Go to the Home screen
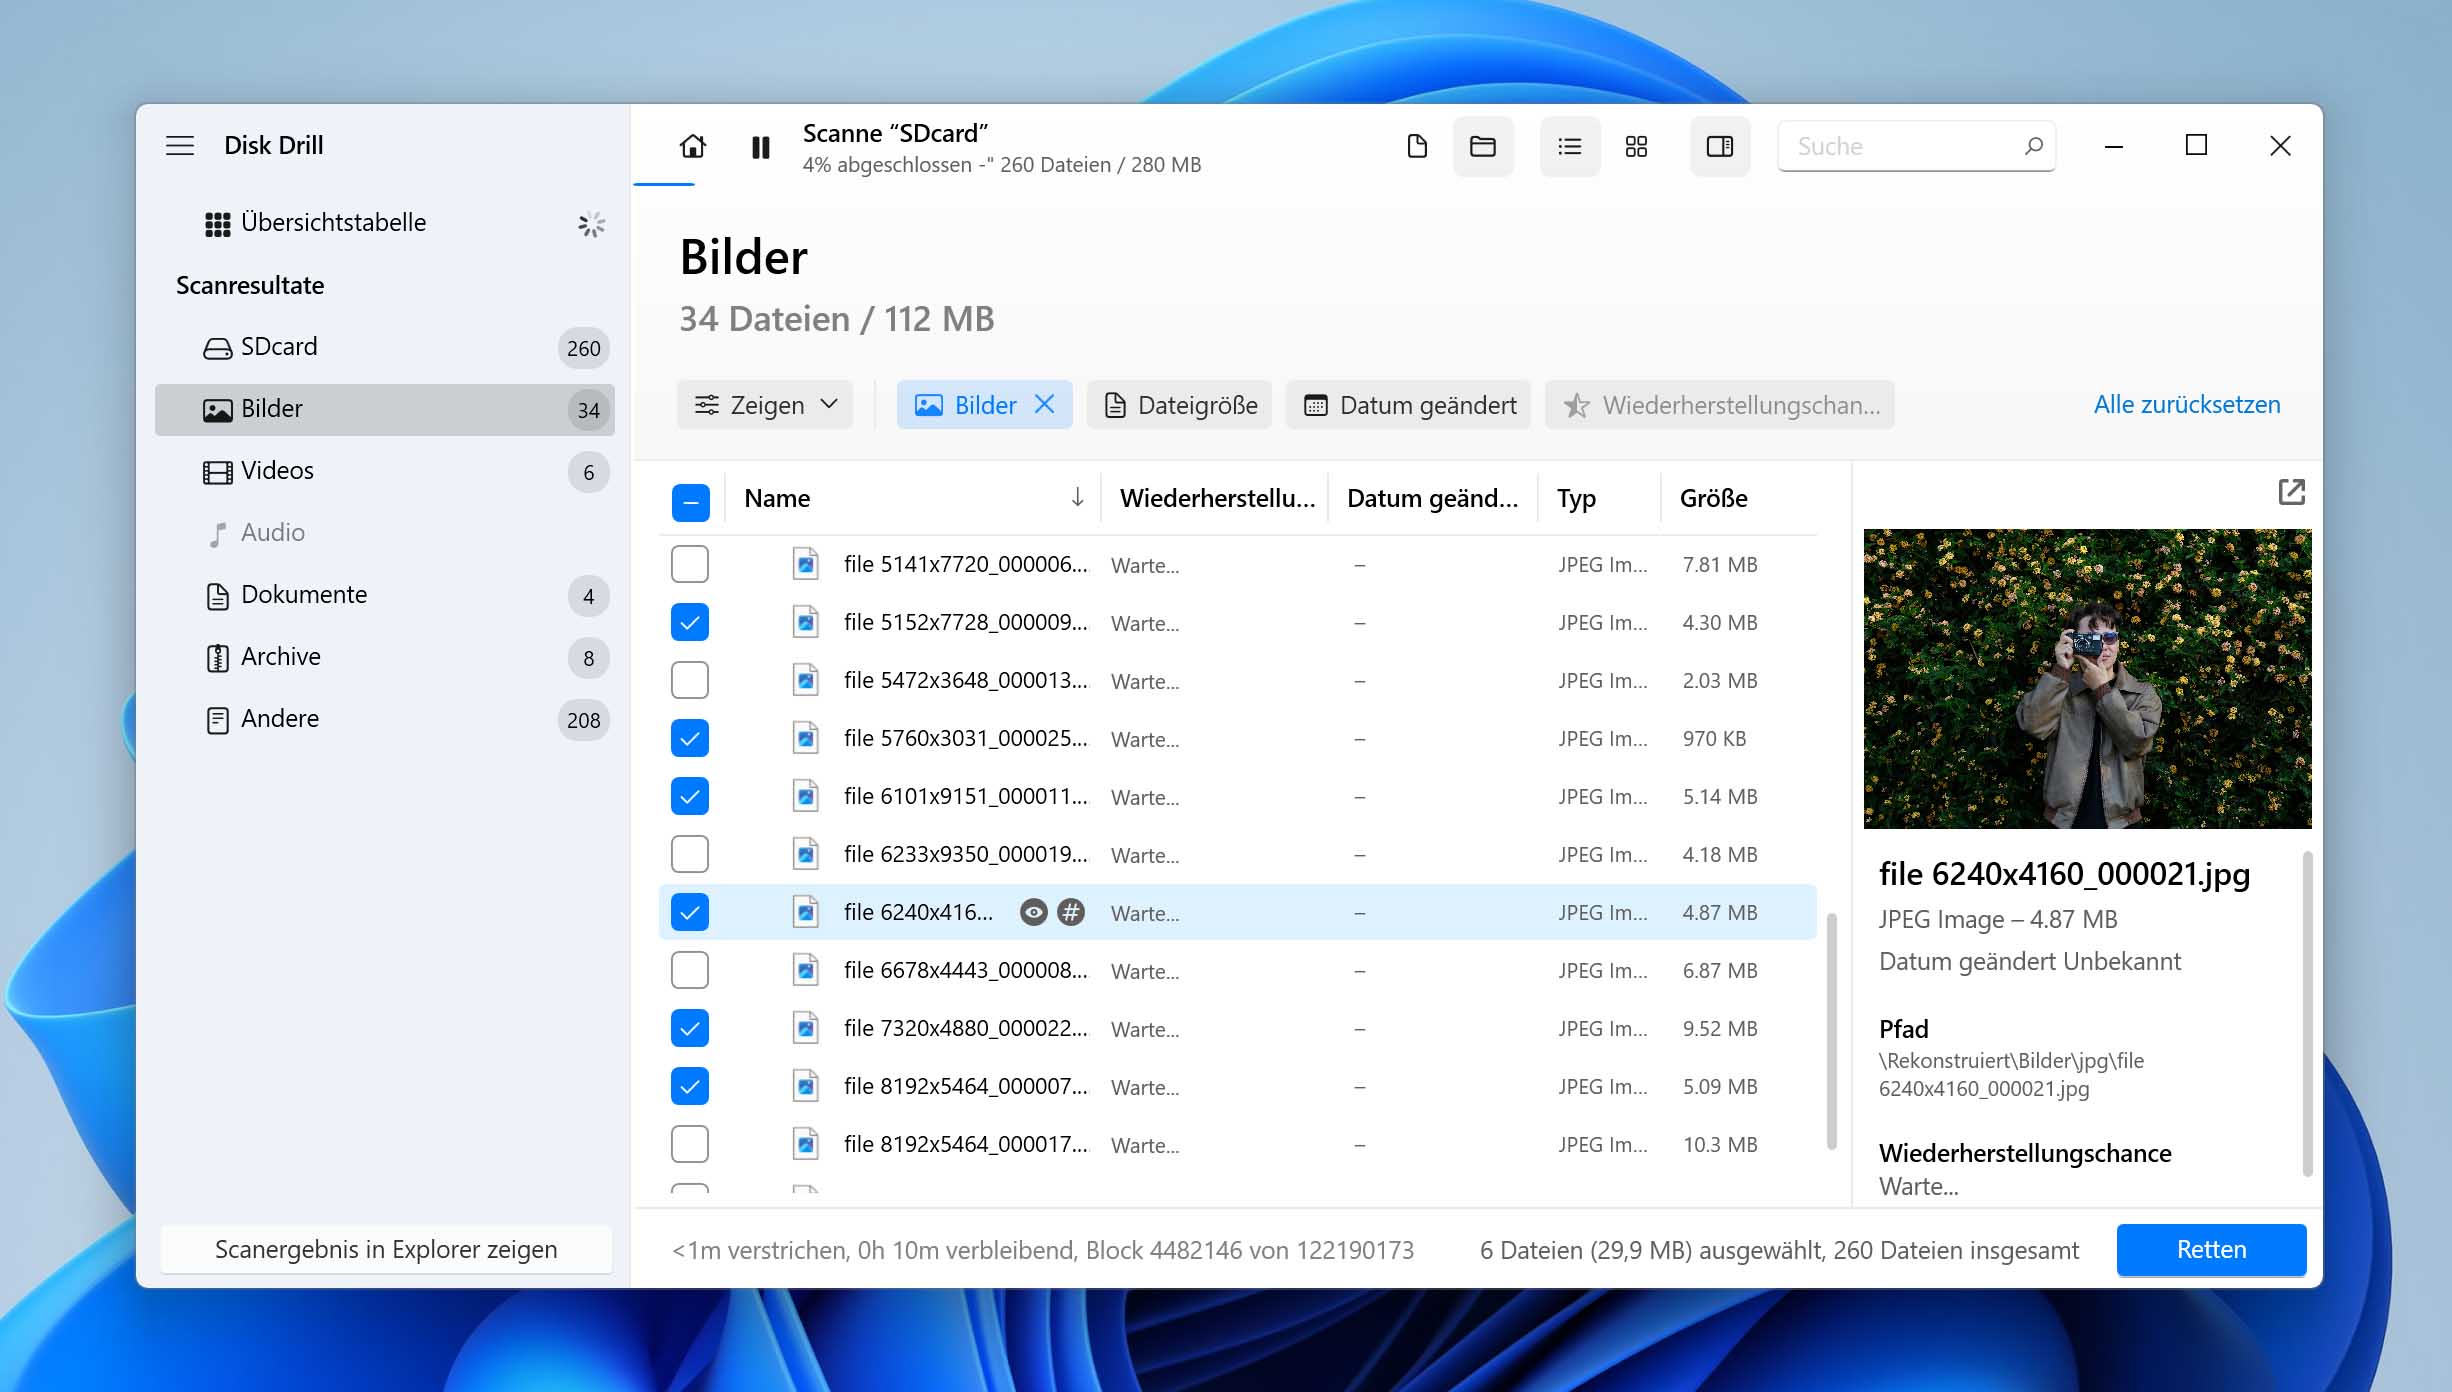 (692, 147)
